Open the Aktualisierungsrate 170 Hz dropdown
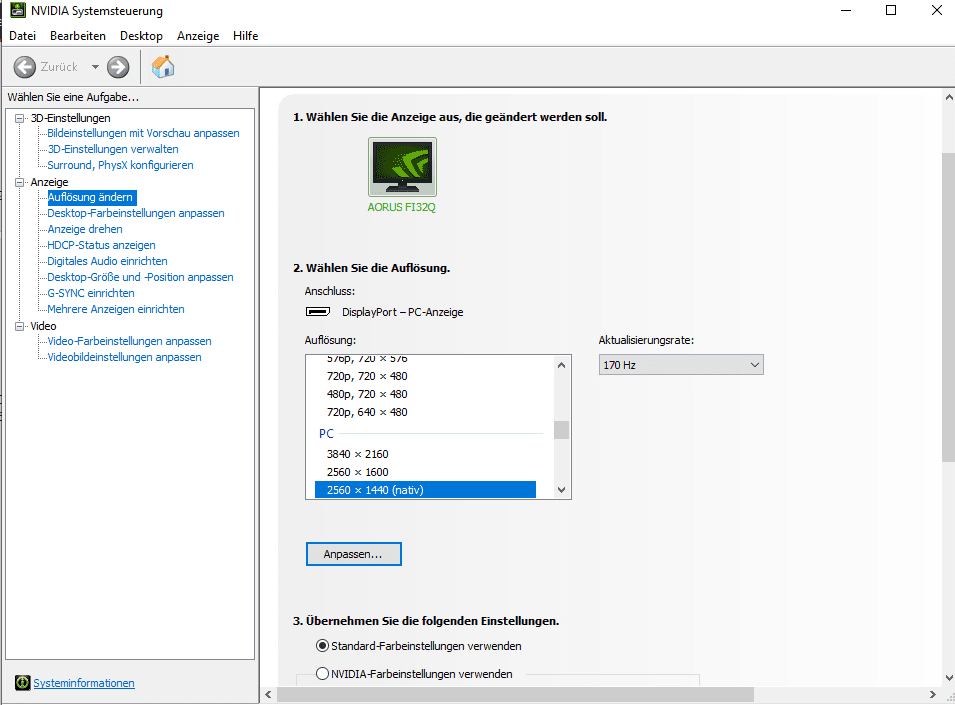The image size is (955, 705). click(681, 365)
